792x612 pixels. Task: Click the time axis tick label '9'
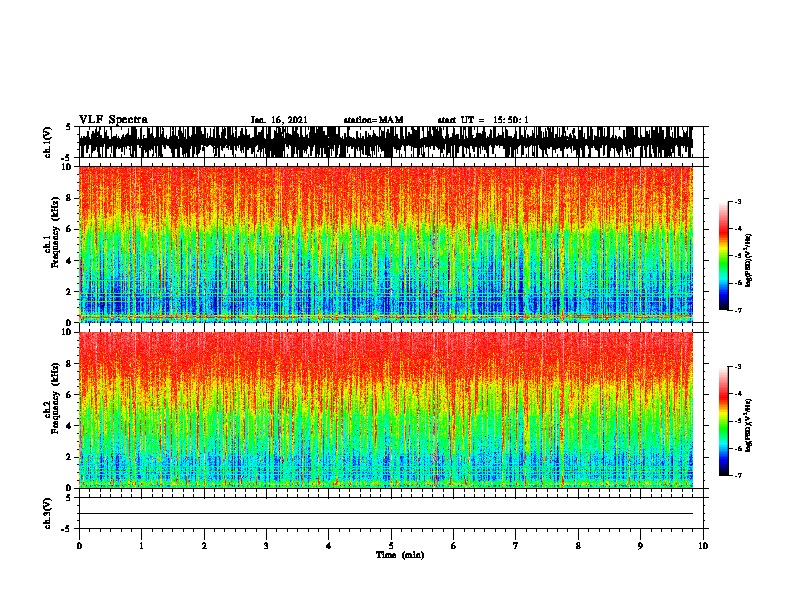(x=640, y=546)
